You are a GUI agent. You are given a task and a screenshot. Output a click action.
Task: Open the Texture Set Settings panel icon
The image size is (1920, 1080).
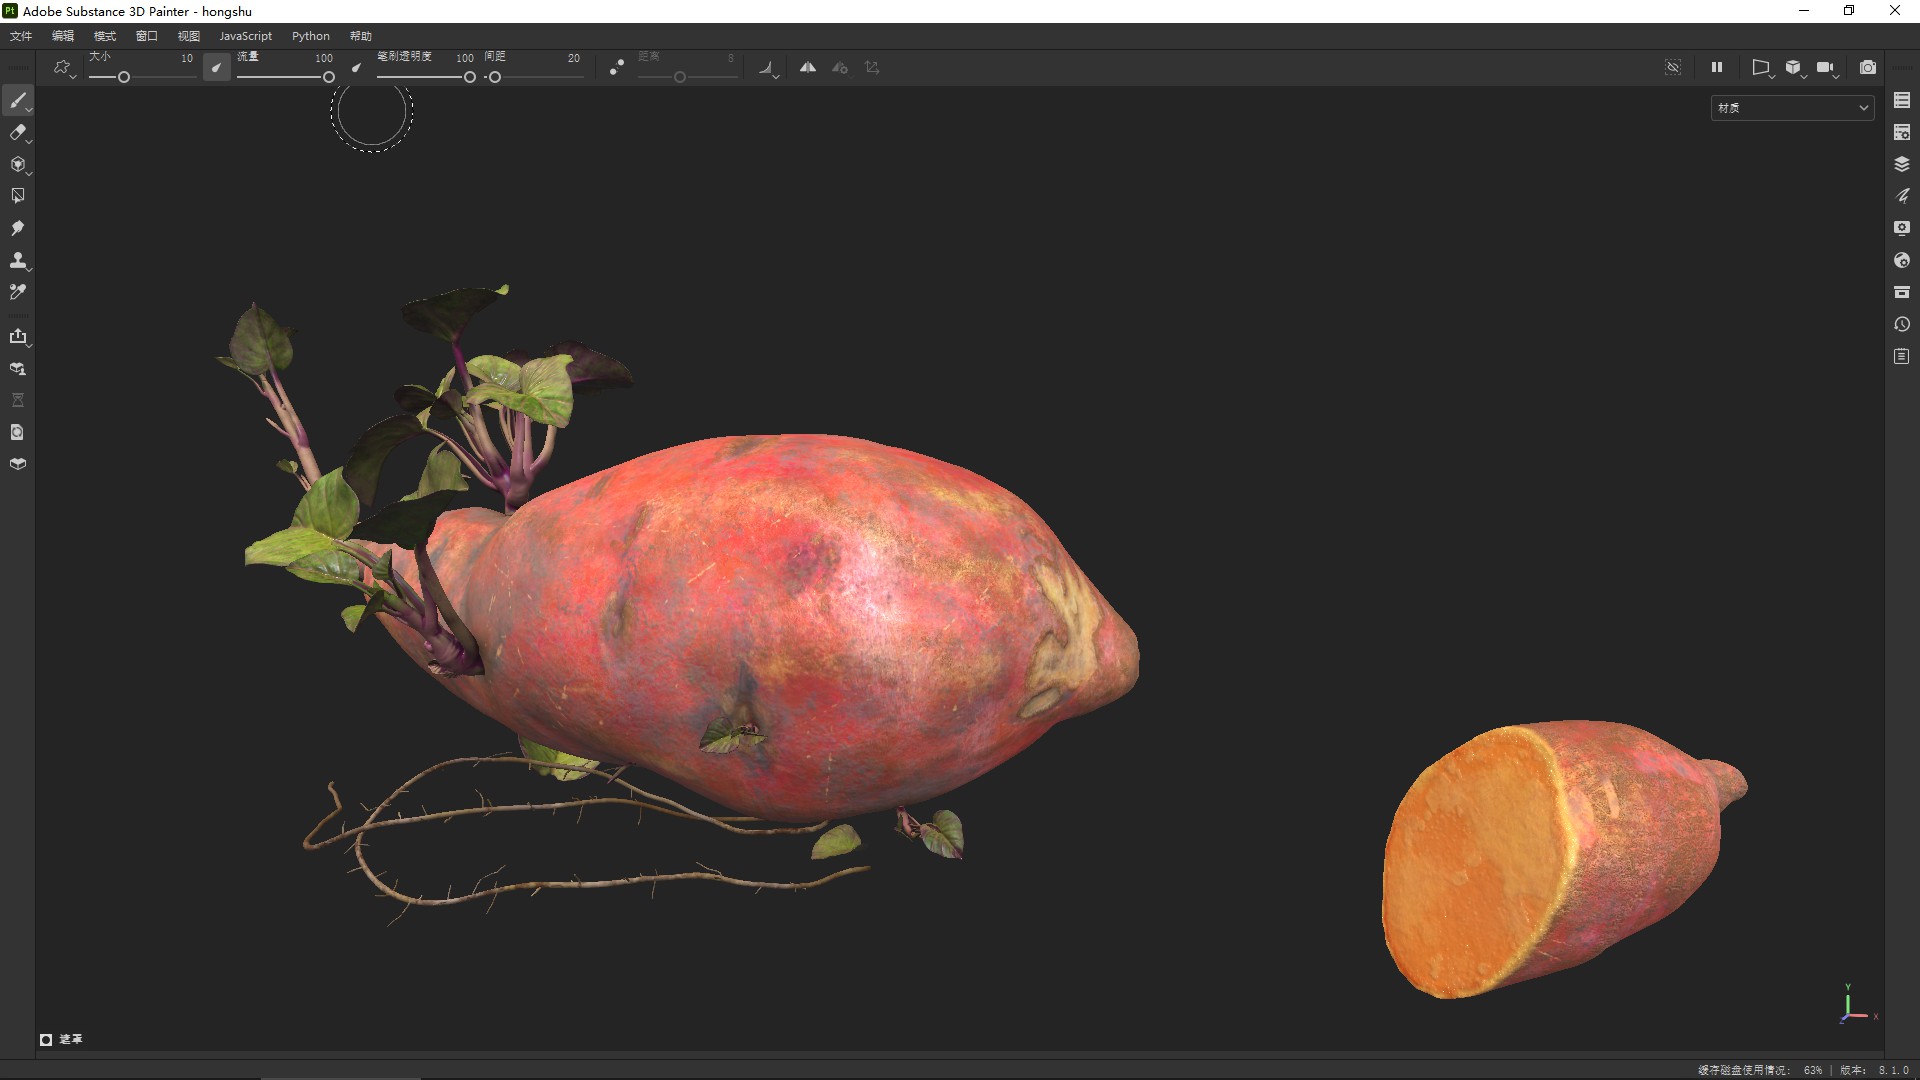[x=1902, y=132]
